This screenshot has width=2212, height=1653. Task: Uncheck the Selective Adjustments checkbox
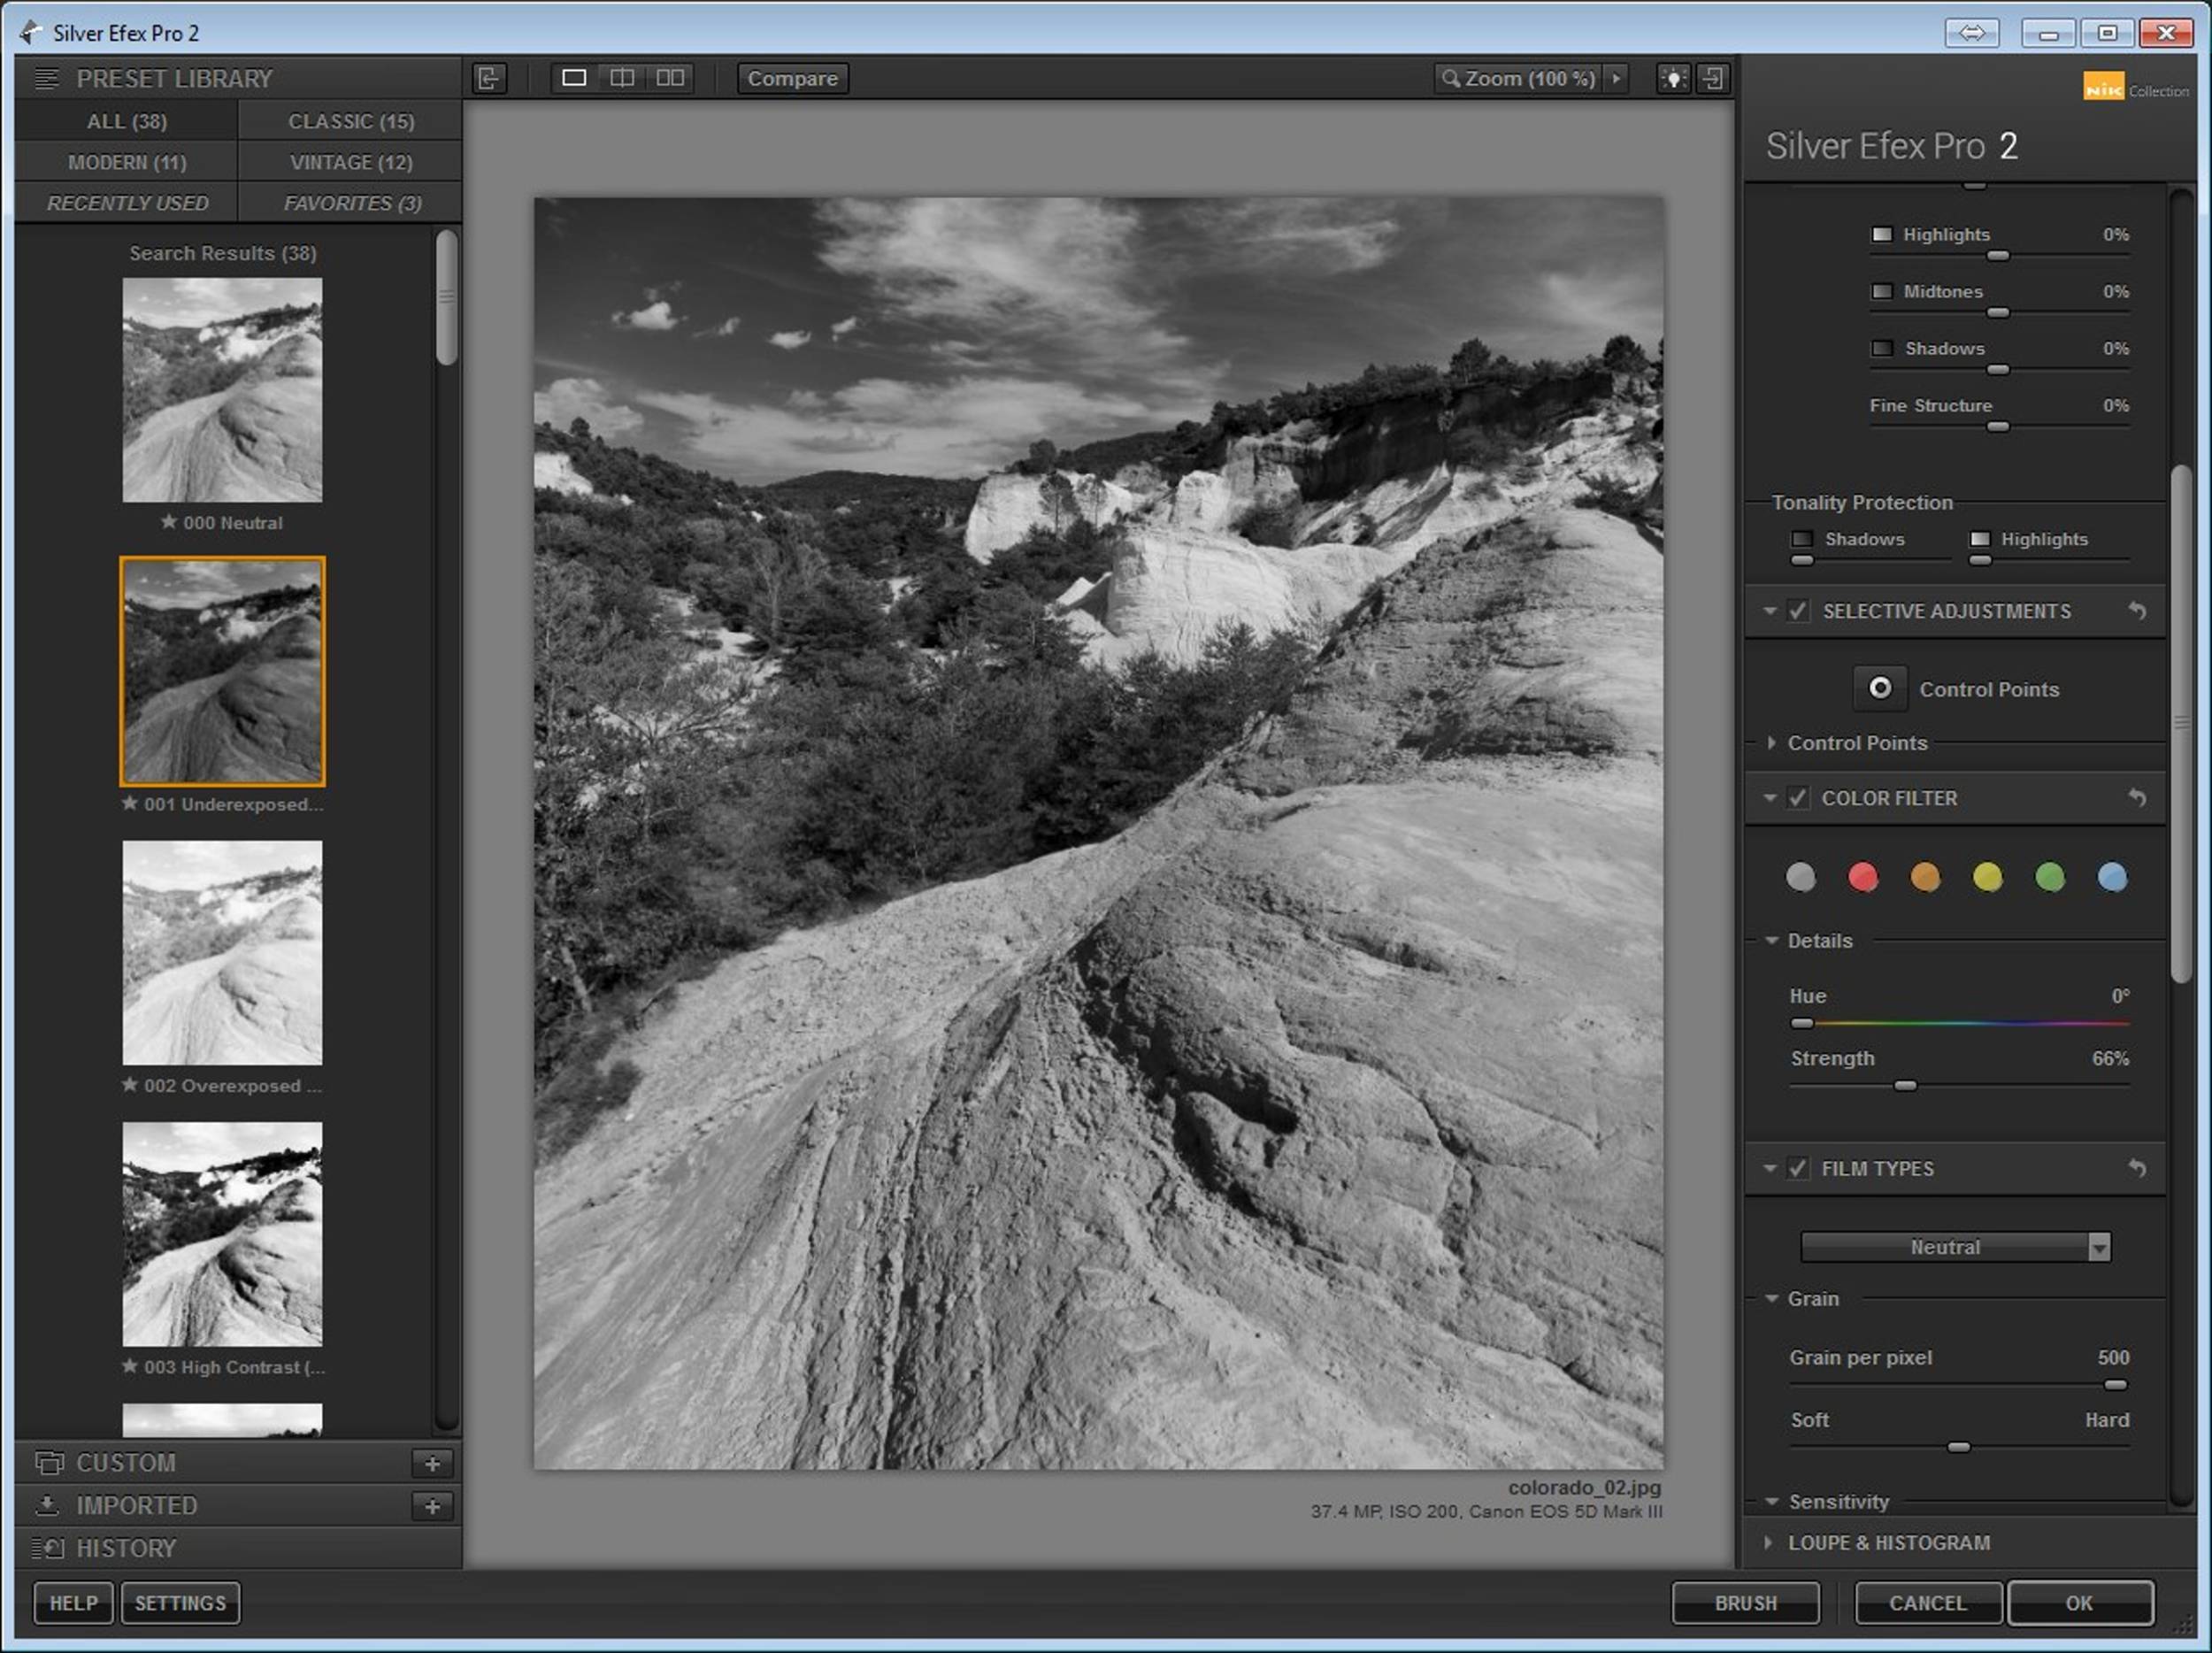tap(1798, 611)
